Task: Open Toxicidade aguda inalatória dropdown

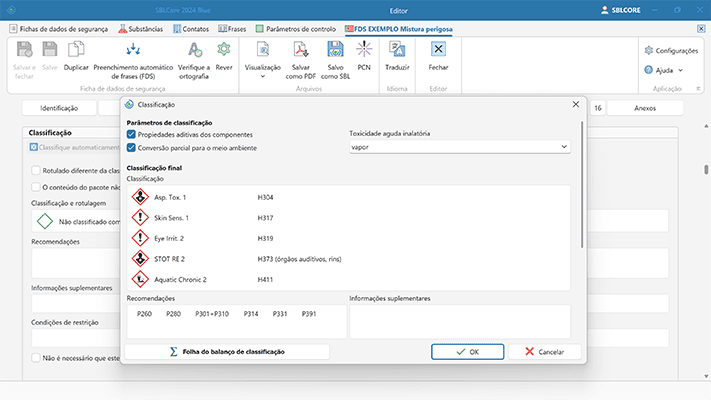Action: coord(459,147)
